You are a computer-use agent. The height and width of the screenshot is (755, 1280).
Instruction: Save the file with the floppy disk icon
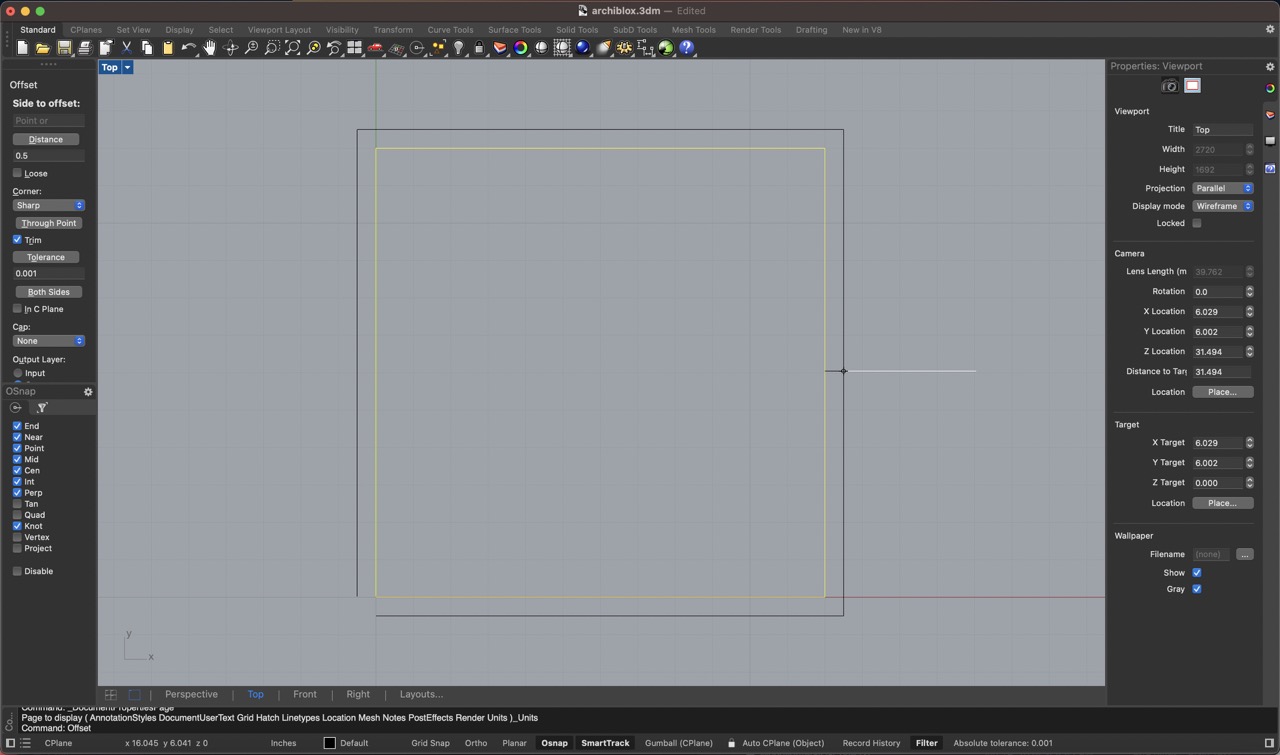coord(64,48)
